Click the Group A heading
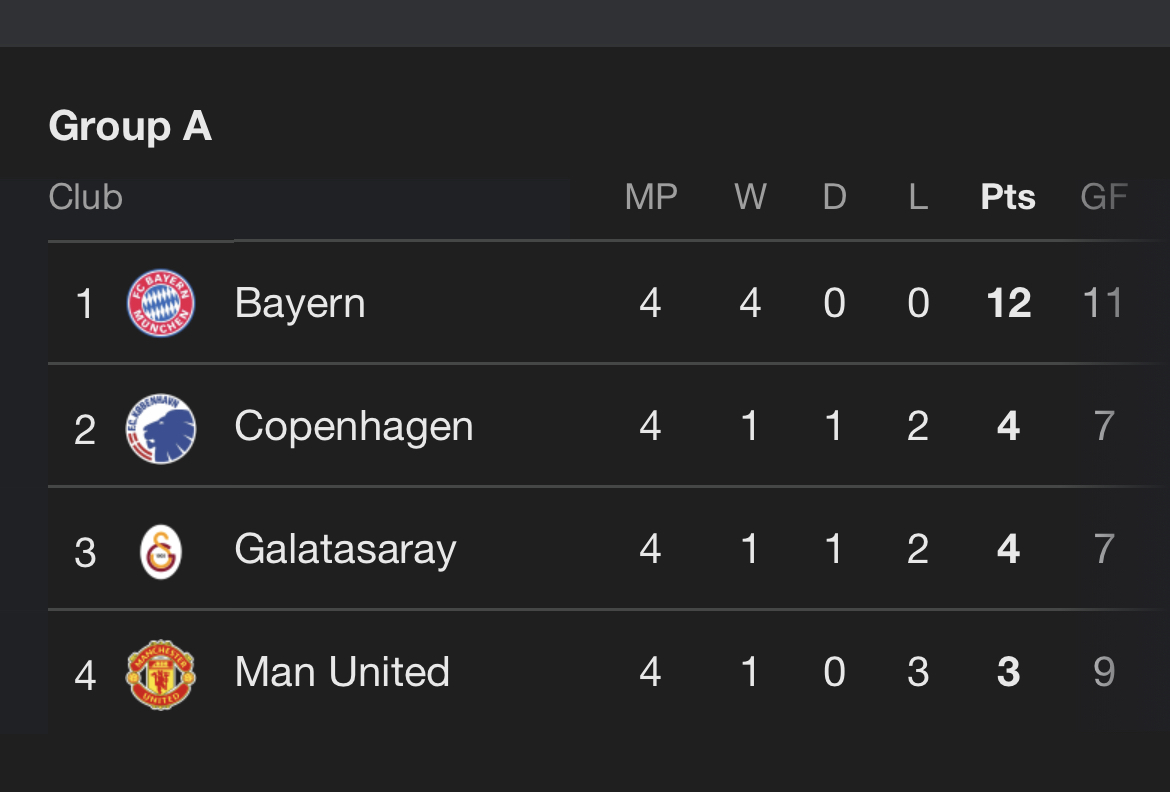Image resolution: width=1170 pixels, height=792 pixels. pyautogui.click(x=131, y=125)
